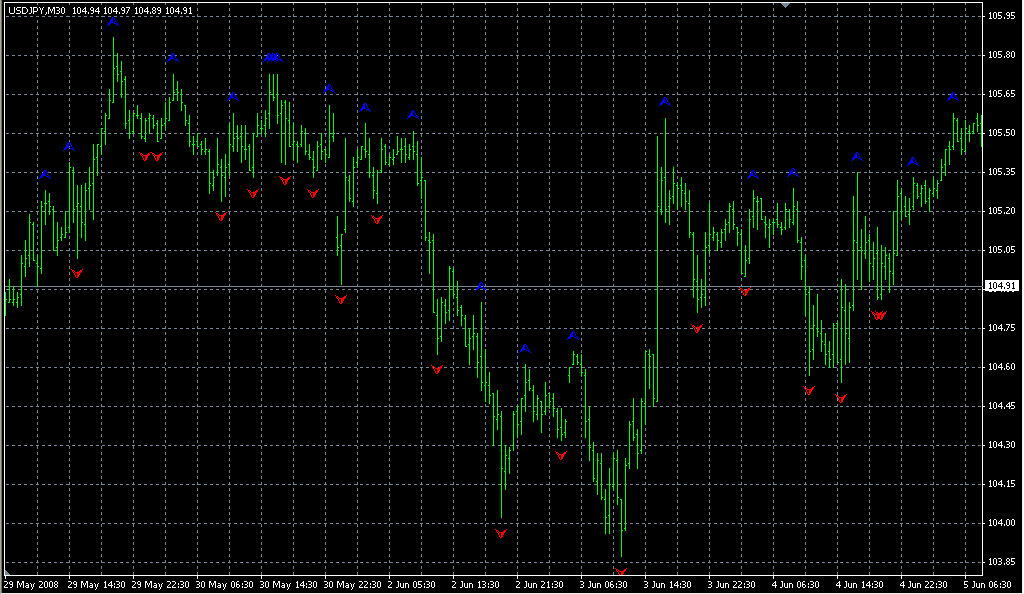This screenshot has height=594, width=1024.
Task: Click the USDJPY,M30 chart title text
Action: click(x=36, y=11)
